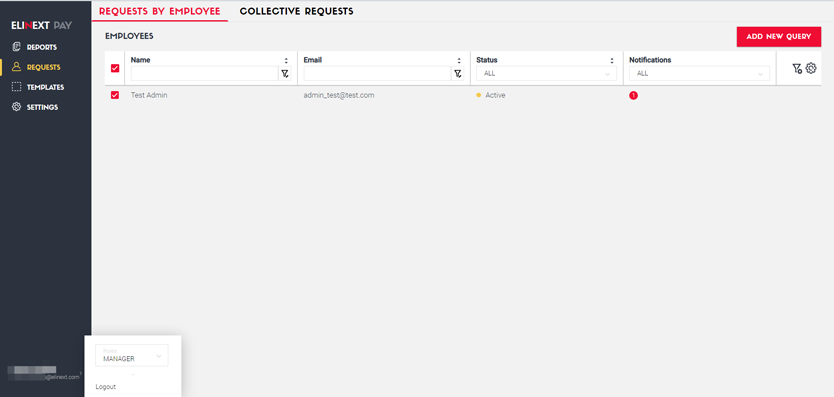Switch to Collective Requests tab
Viewport: 834px width, 397px height.
[x=296, y=11]
